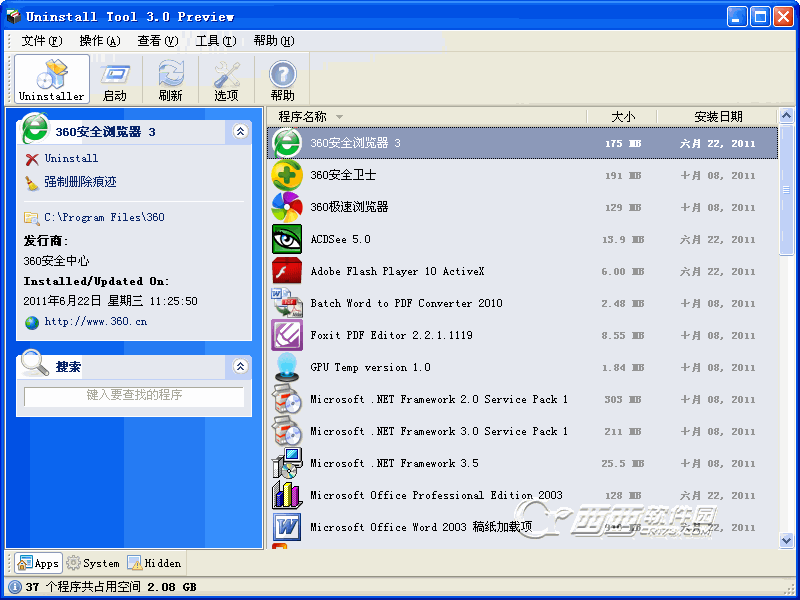Select Adobe Flash Player 10 ActiveX icon
800x600 pixels.
click(287, 271)
